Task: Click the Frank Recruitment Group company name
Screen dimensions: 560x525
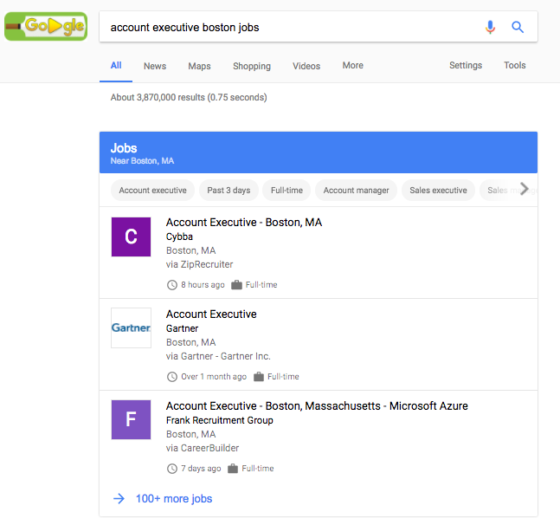Action: (x=220, y=420)
